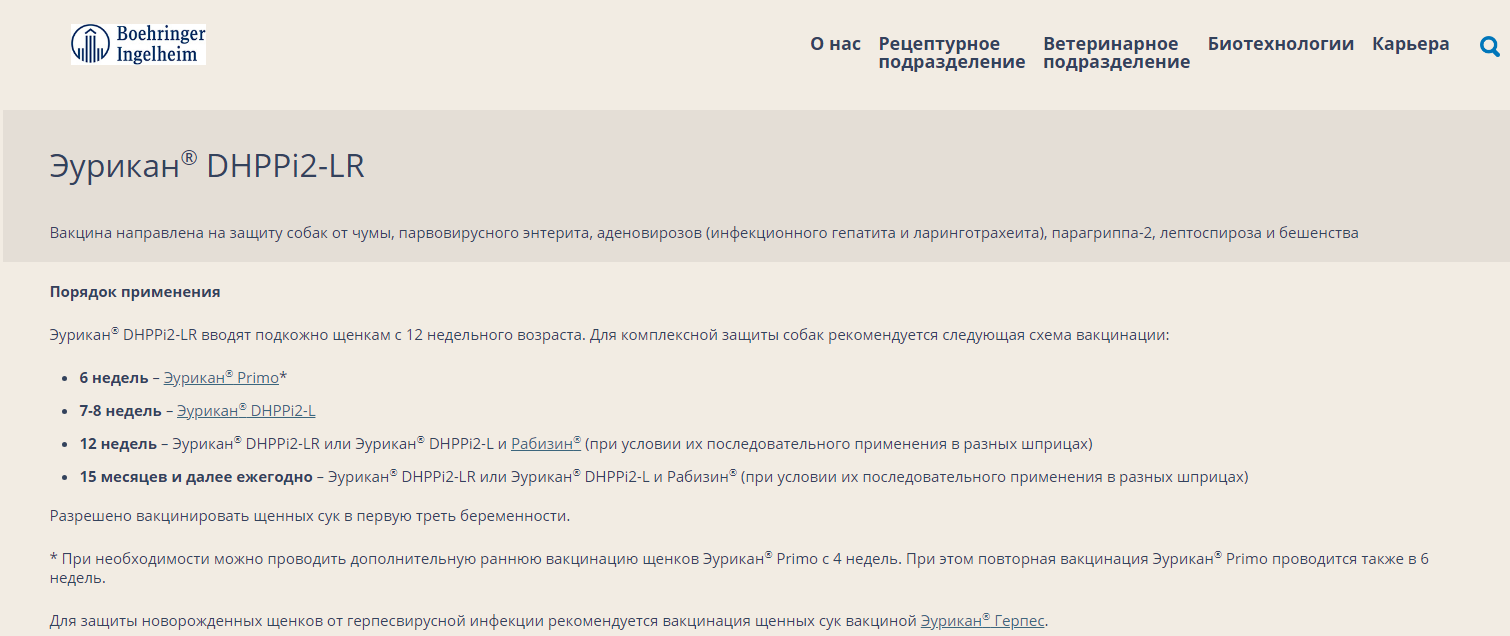Click the Разрешено вакцинировать щенных сук sentence
The height and width of the screenshot is (636, 1510).
[x=310, y=516]
